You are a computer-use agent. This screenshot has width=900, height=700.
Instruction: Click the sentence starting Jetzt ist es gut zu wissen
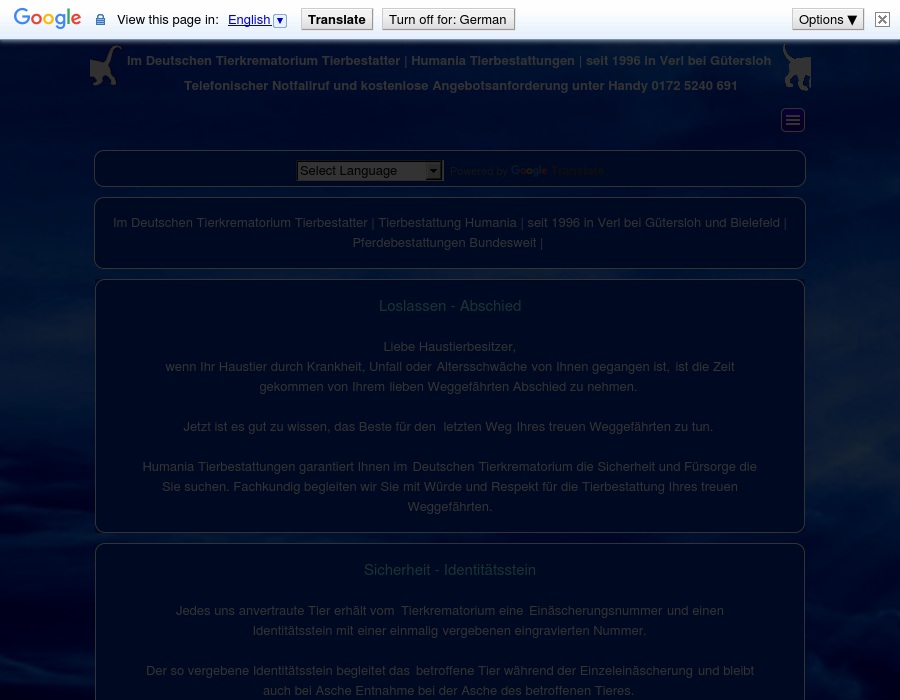pyautogui.click(x=448, y=427)
